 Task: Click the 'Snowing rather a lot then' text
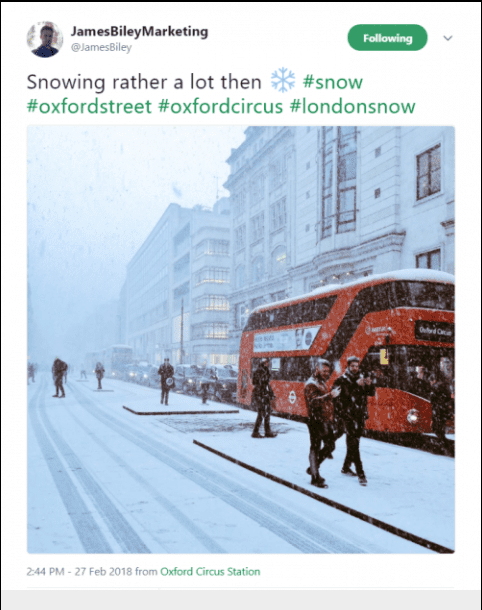click(144, 82)
